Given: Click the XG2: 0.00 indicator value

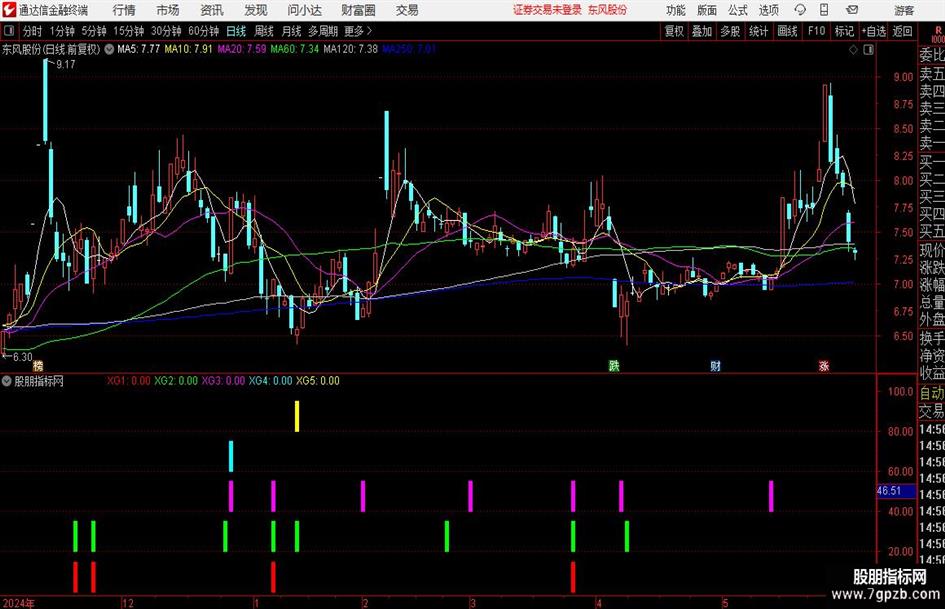Looking at the screenshot, I should click(176, 381).
